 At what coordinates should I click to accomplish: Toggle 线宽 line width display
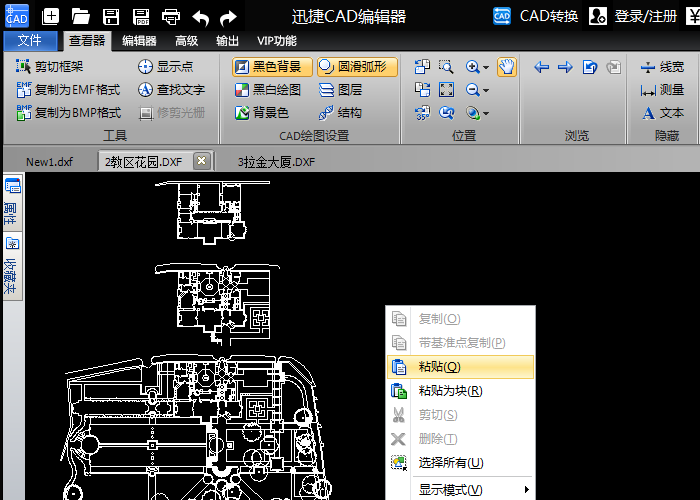click(x=662, y=67)
